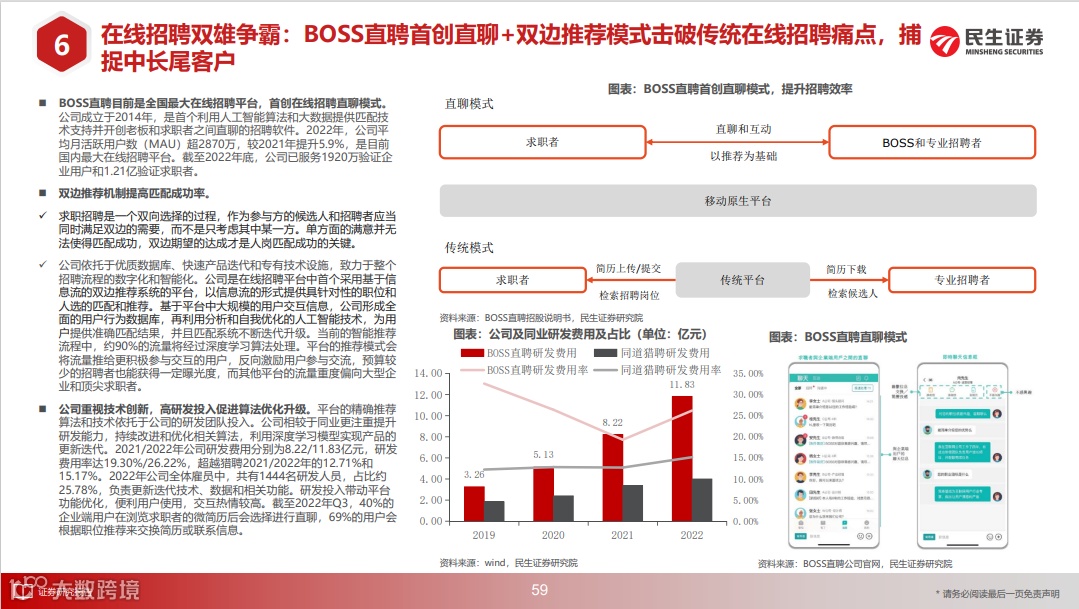Viewport: 1079px width, 609px height.
Task: Click the text 简历下载
Action: 846,269
